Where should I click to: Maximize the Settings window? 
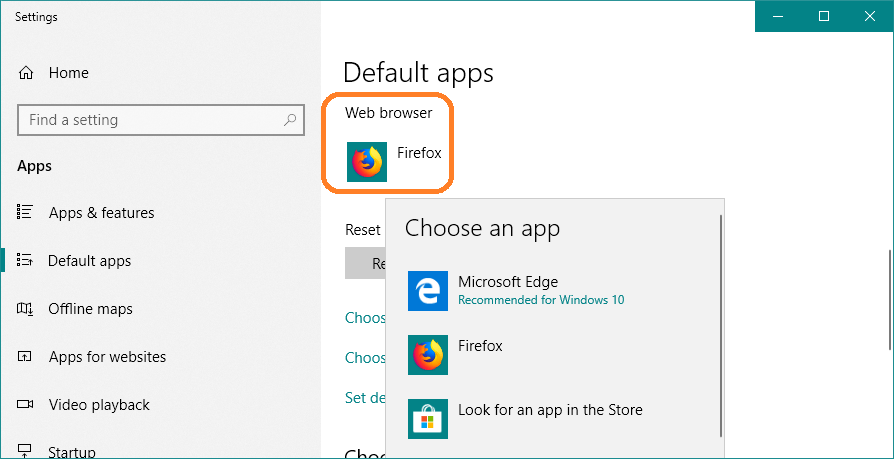824,16
